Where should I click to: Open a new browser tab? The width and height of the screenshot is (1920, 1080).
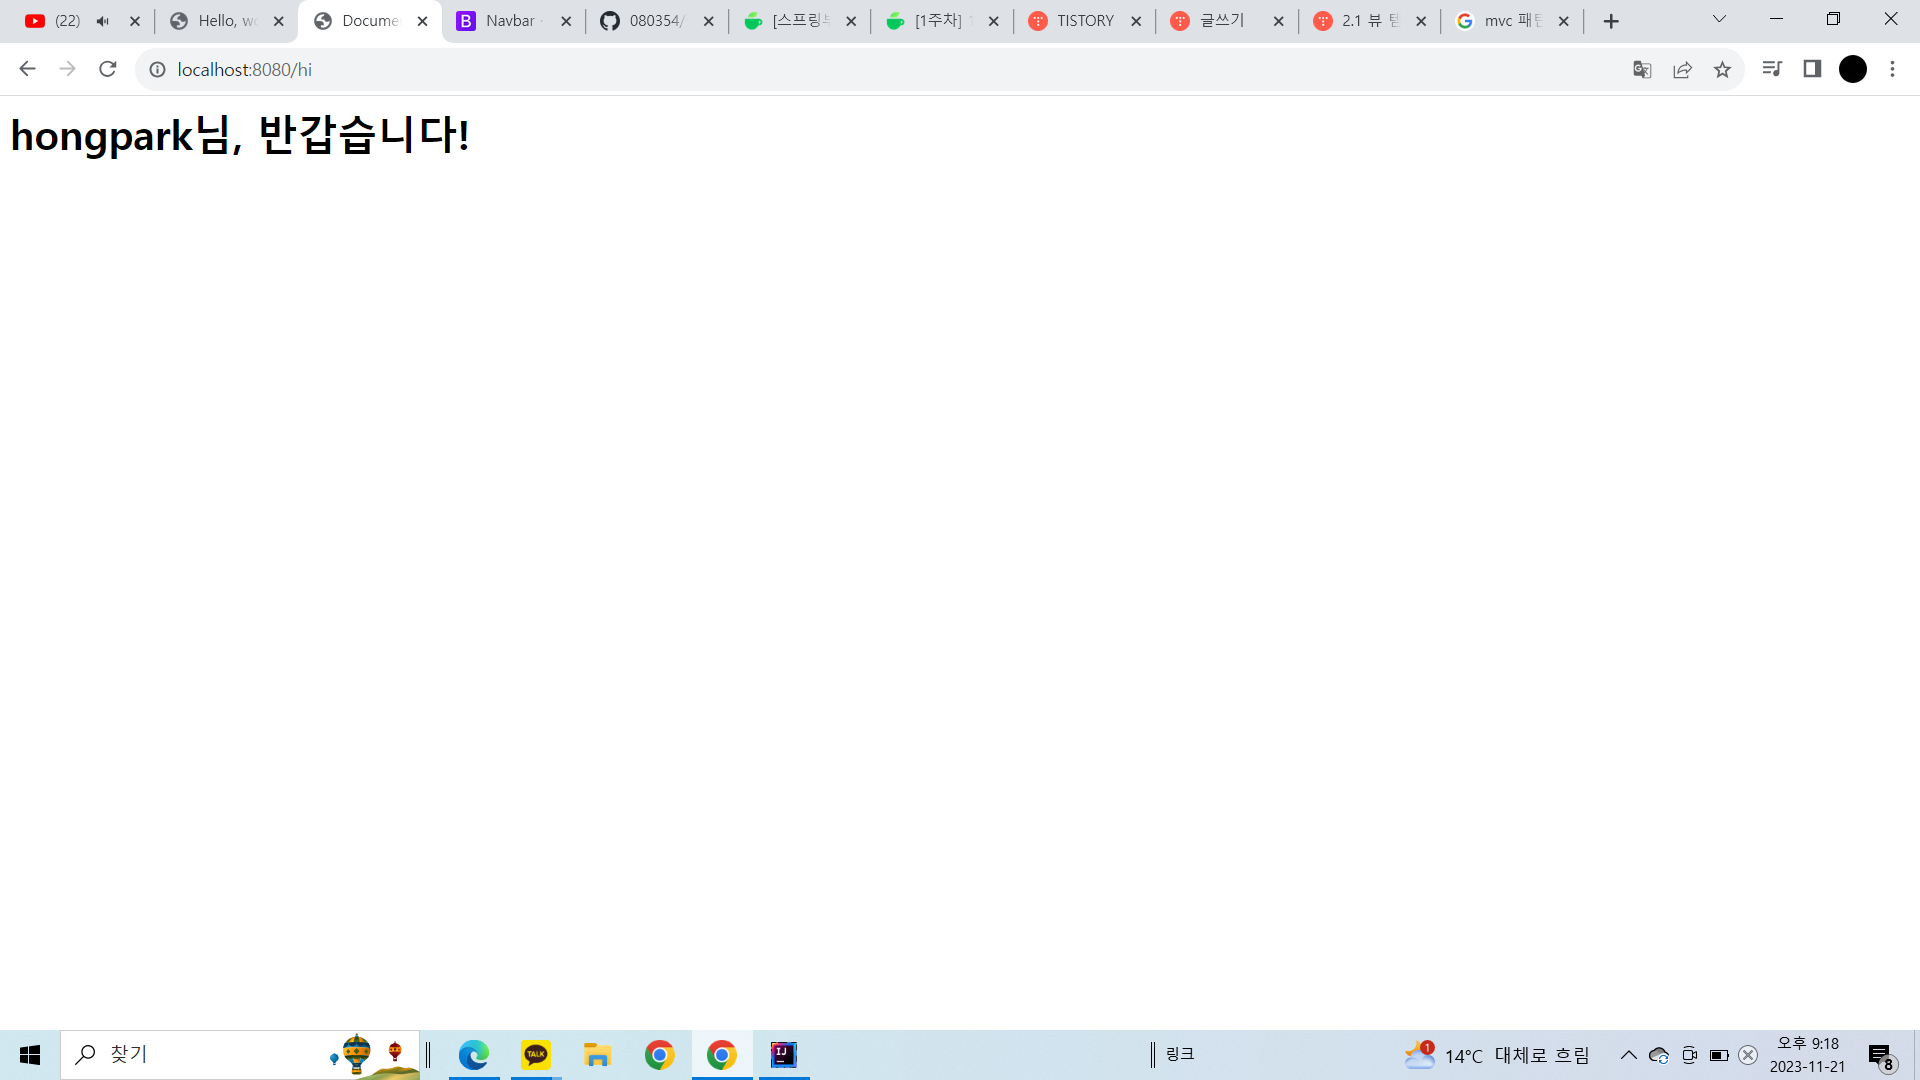[x=1611, y=21]
